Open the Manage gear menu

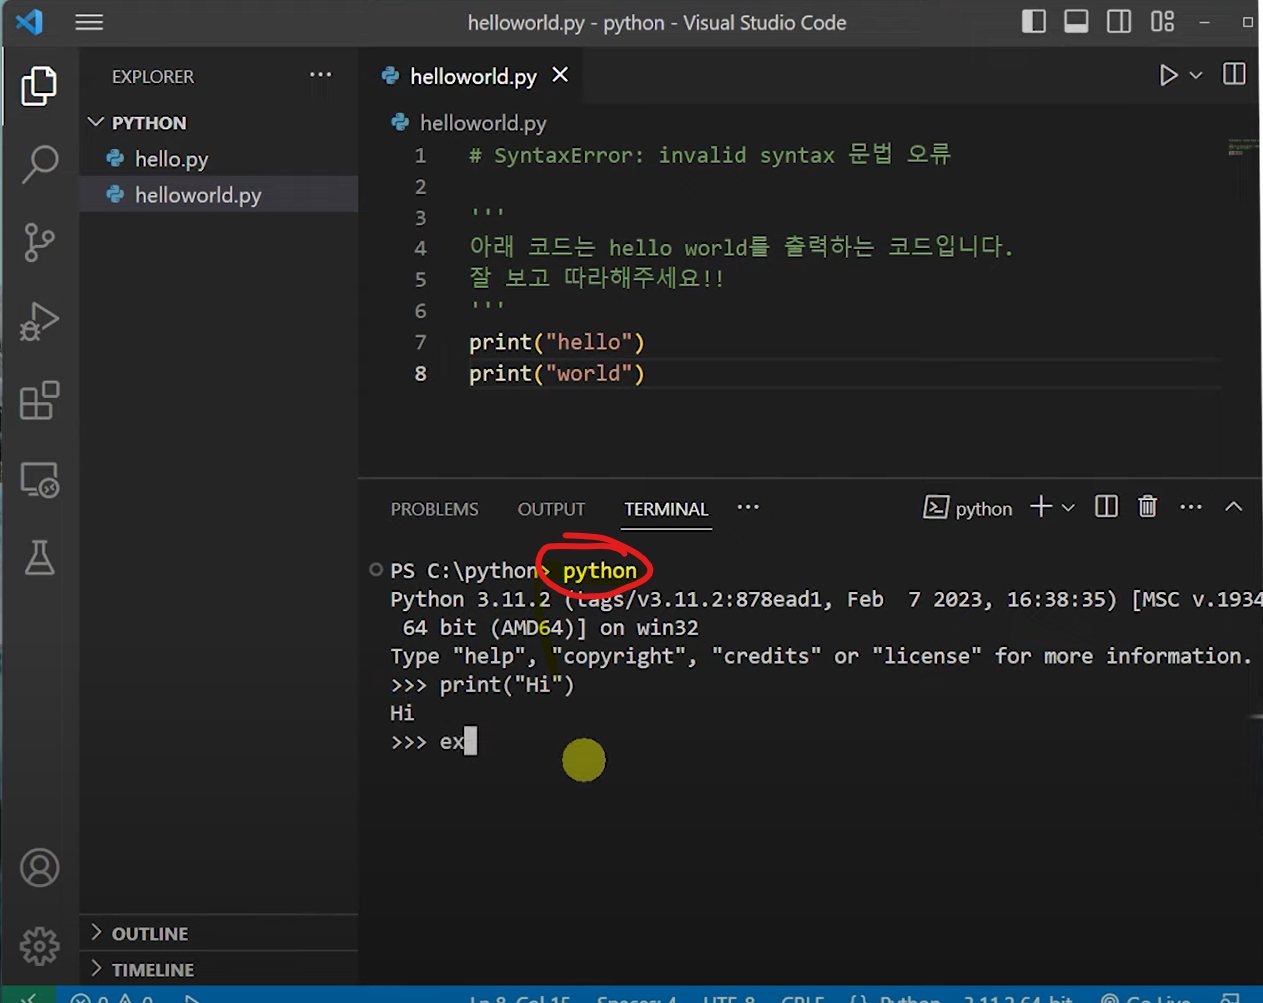pos(40,946)
